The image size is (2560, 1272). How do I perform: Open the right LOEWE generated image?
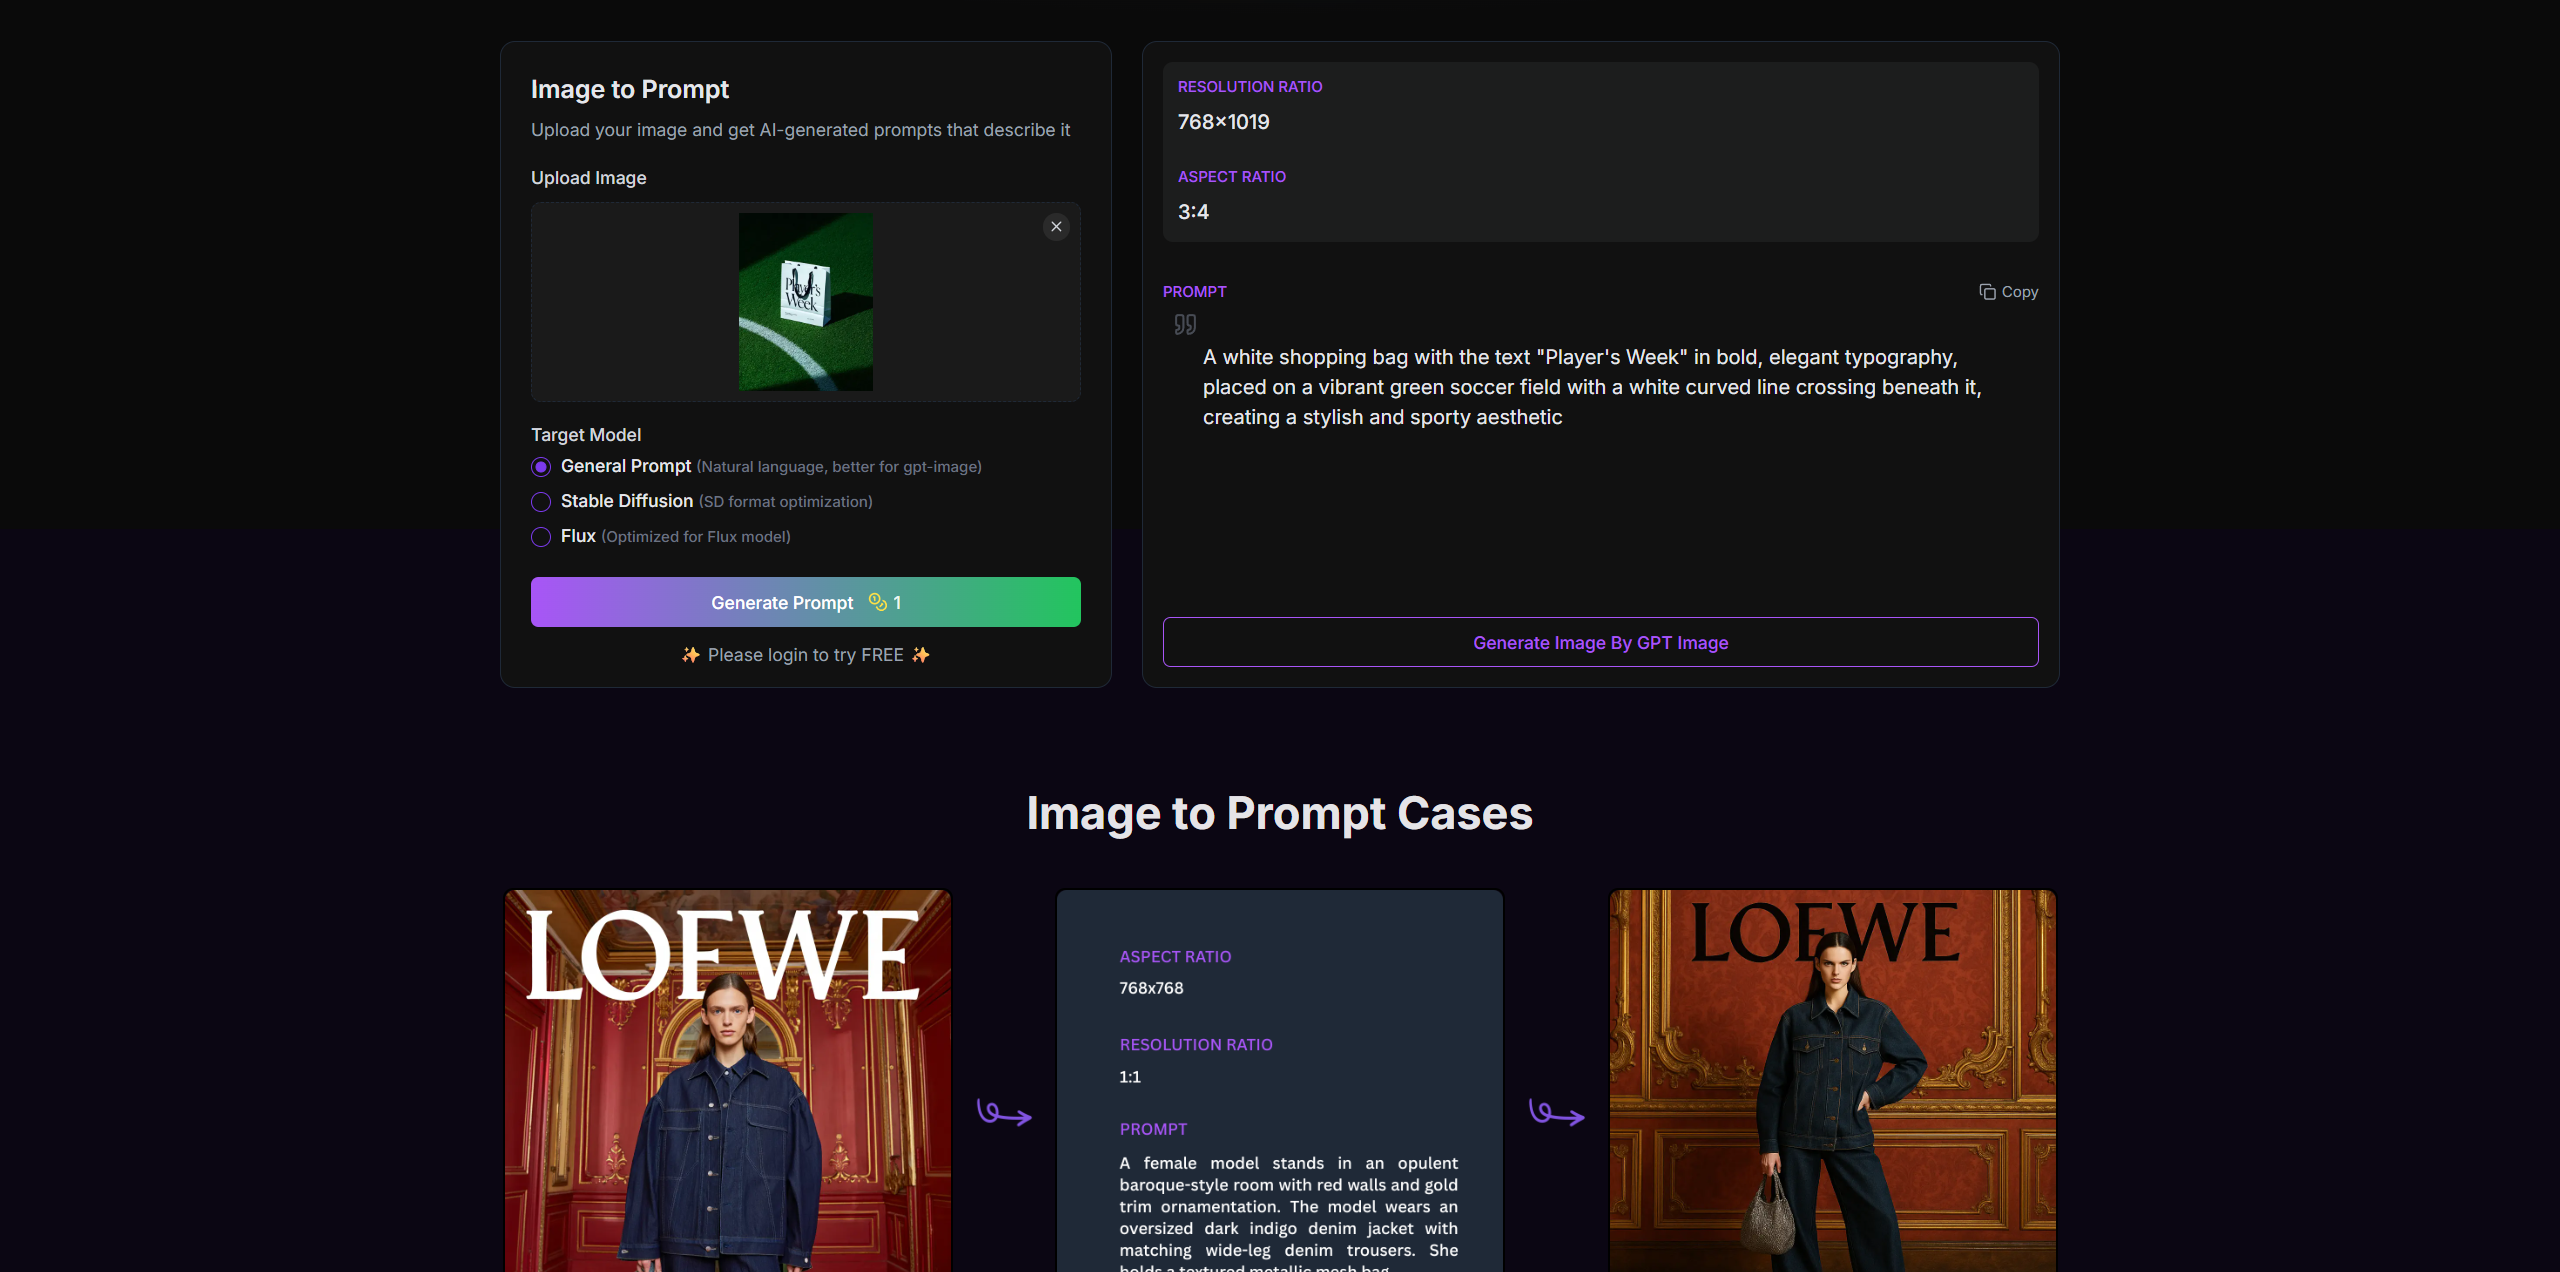point(1832,1080)
